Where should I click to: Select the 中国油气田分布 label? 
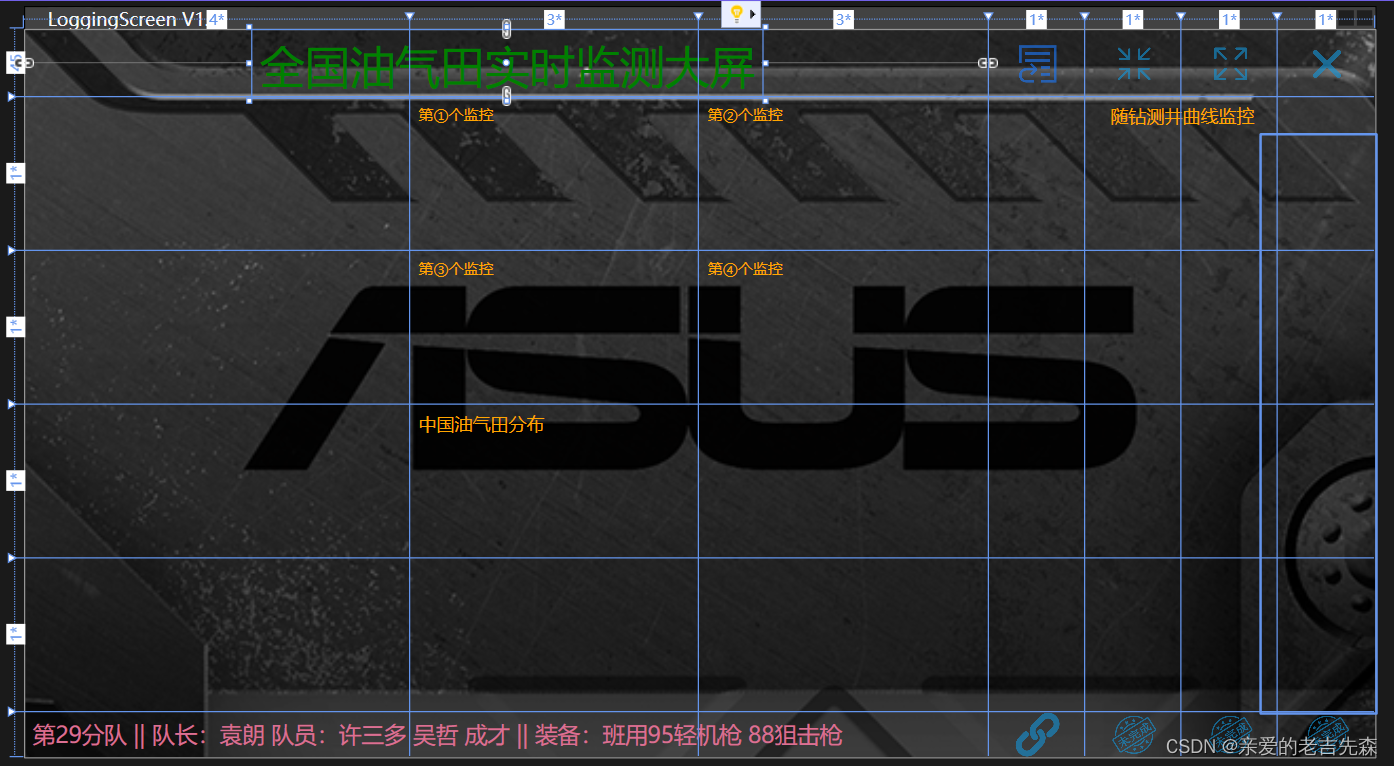pos(481,425)
